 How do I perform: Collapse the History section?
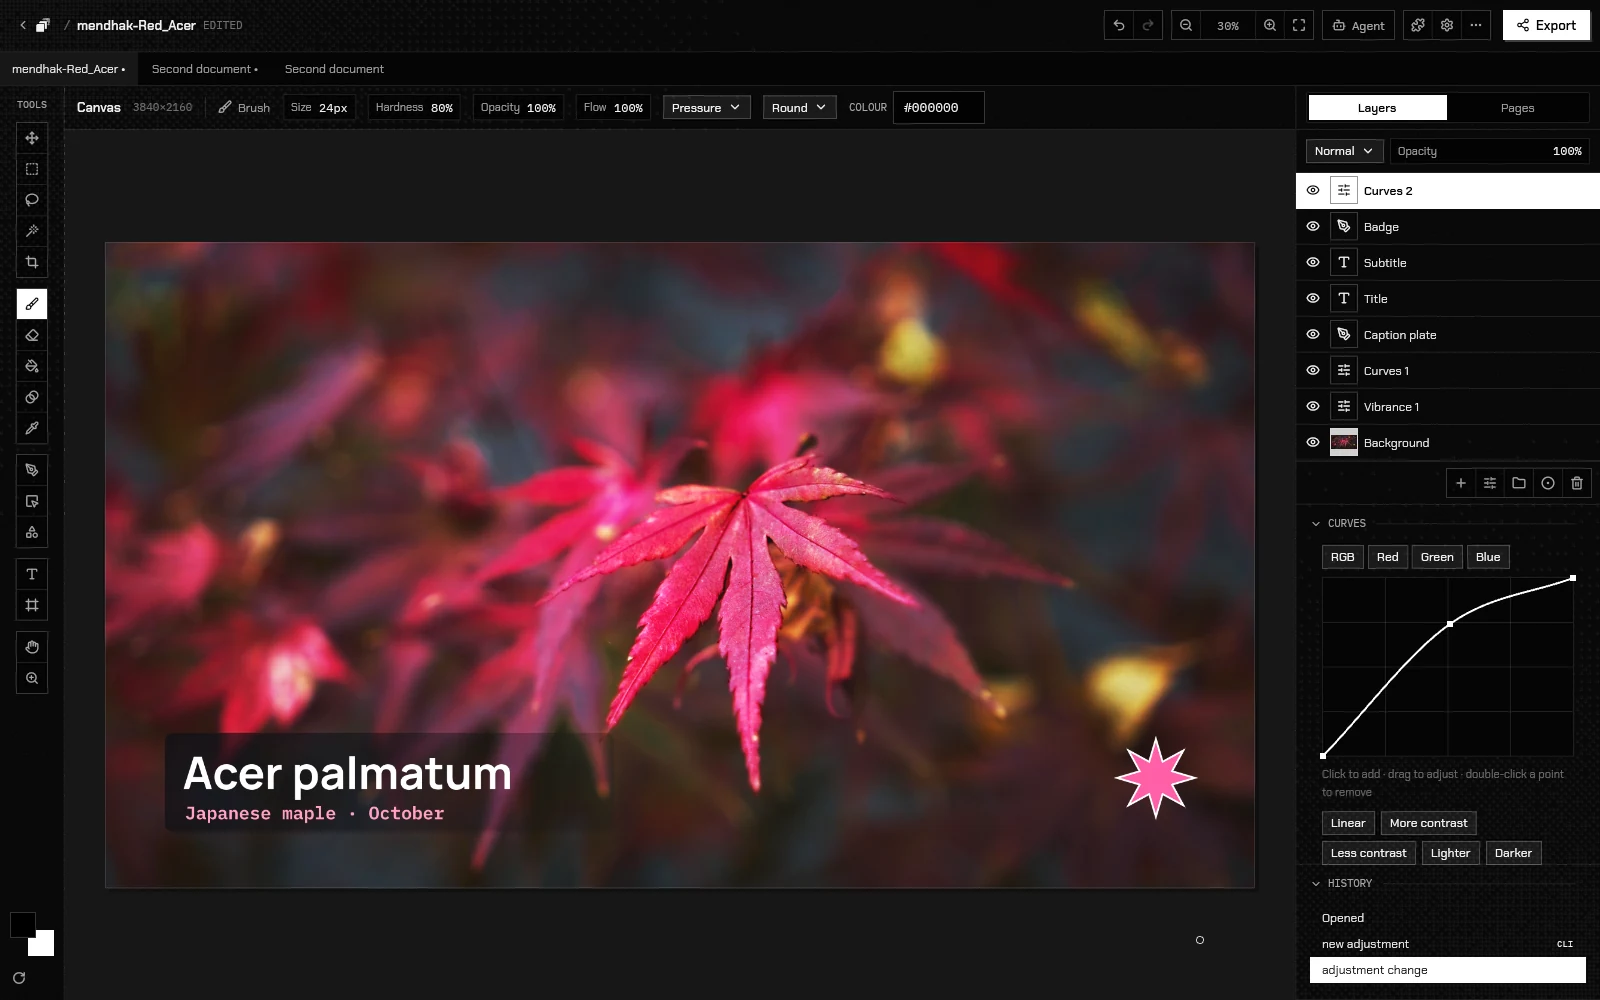1316,883
